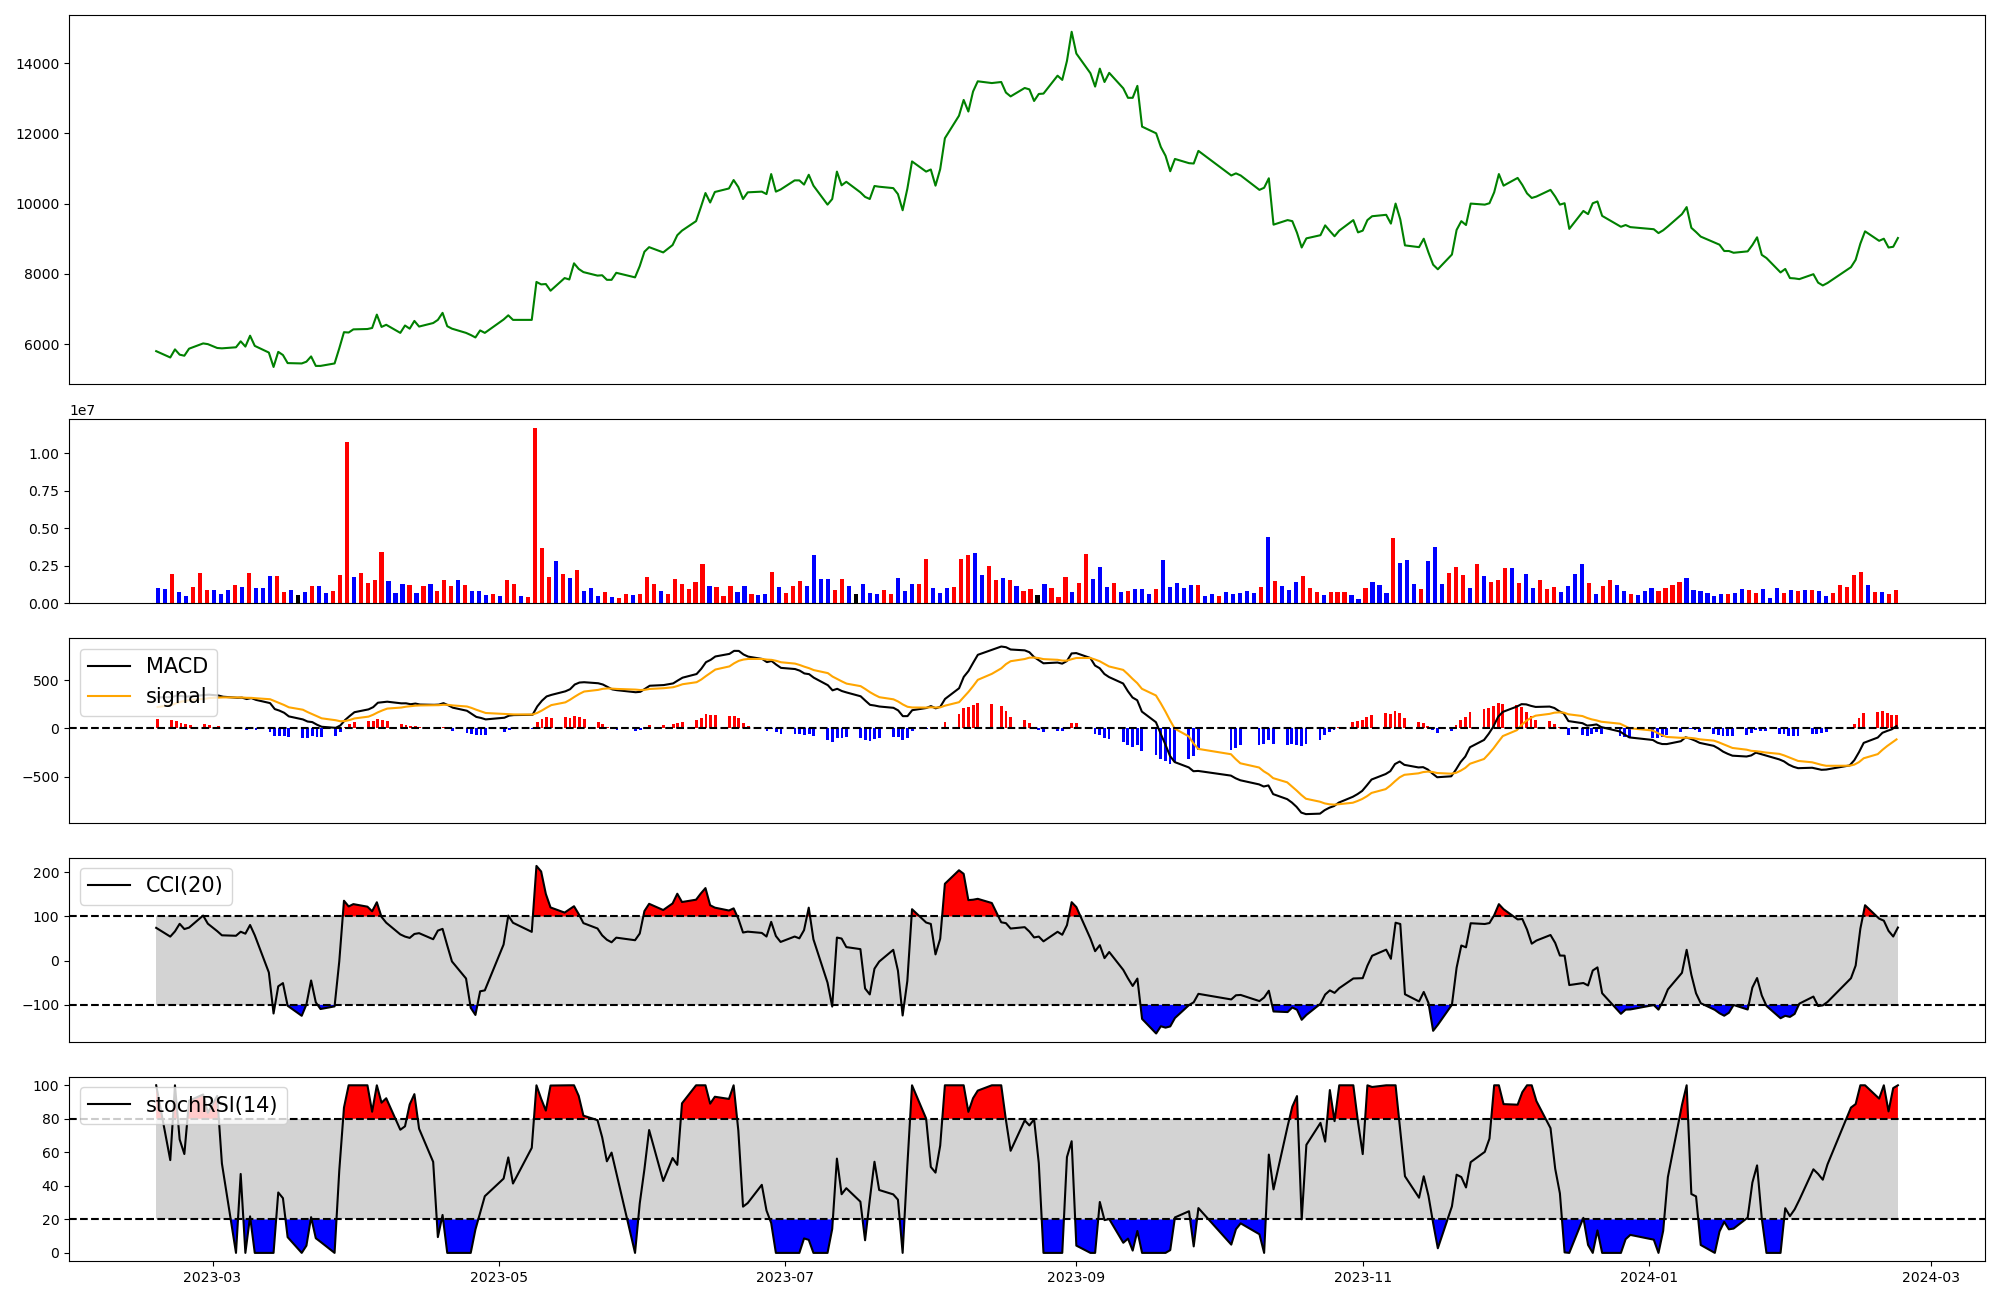
Task: Click the 6000 price axis tick label
Action: click(x=41, y=345)
